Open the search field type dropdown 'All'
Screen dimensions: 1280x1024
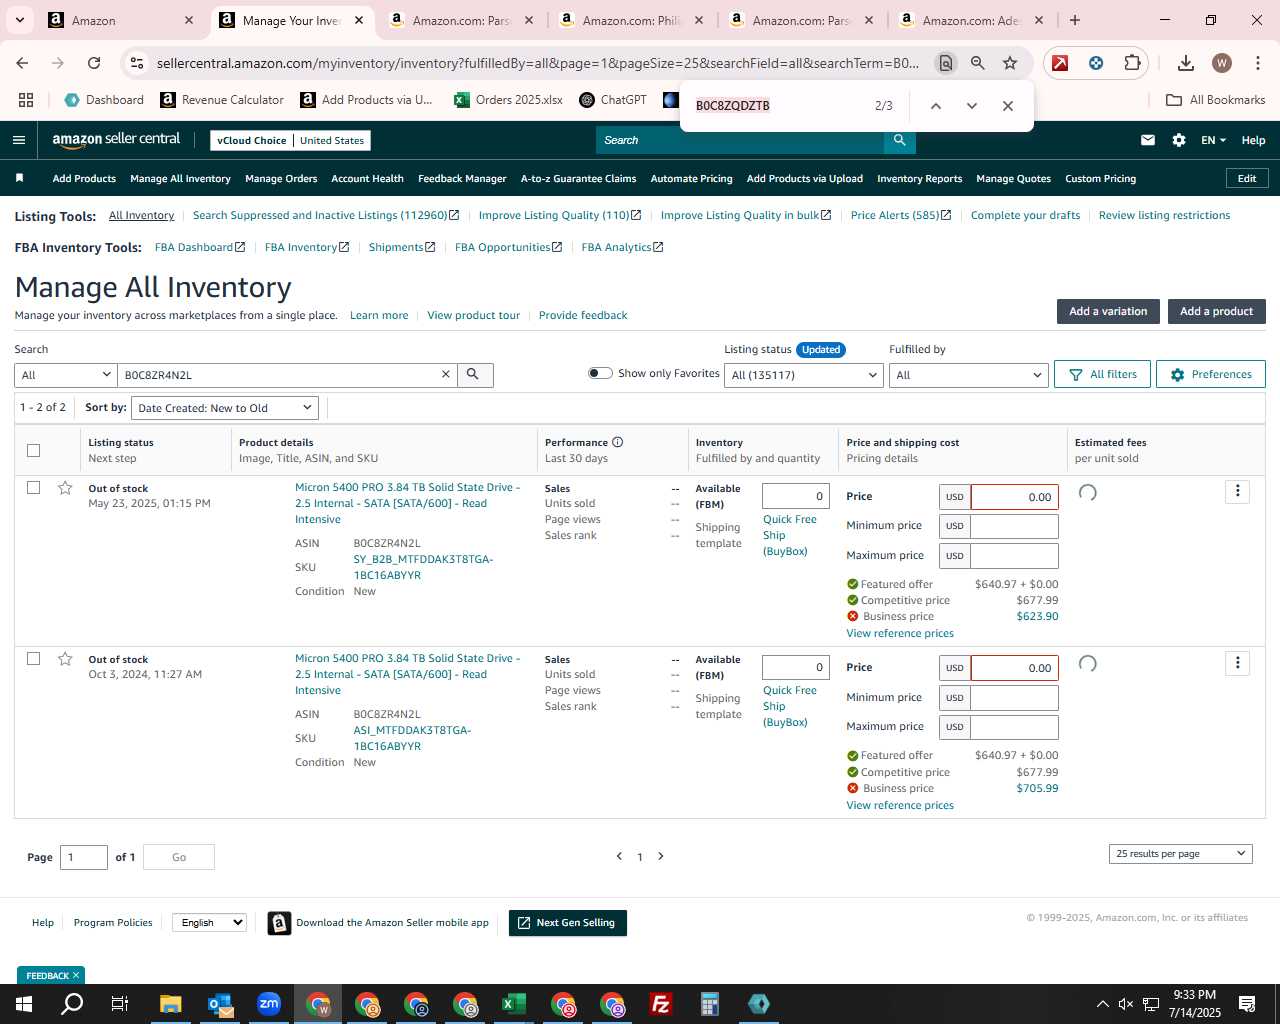(65, 375)
